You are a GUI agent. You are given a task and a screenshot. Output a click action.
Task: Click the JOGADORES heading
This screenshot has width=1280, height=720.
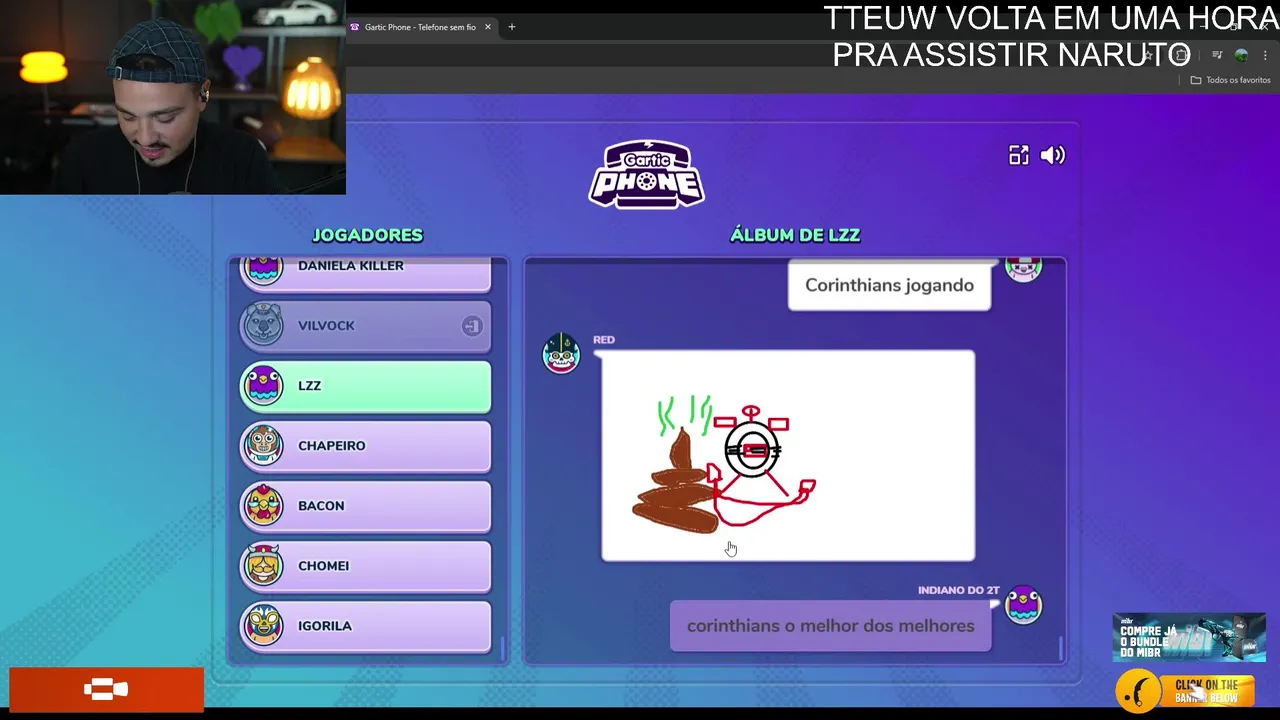367,235
